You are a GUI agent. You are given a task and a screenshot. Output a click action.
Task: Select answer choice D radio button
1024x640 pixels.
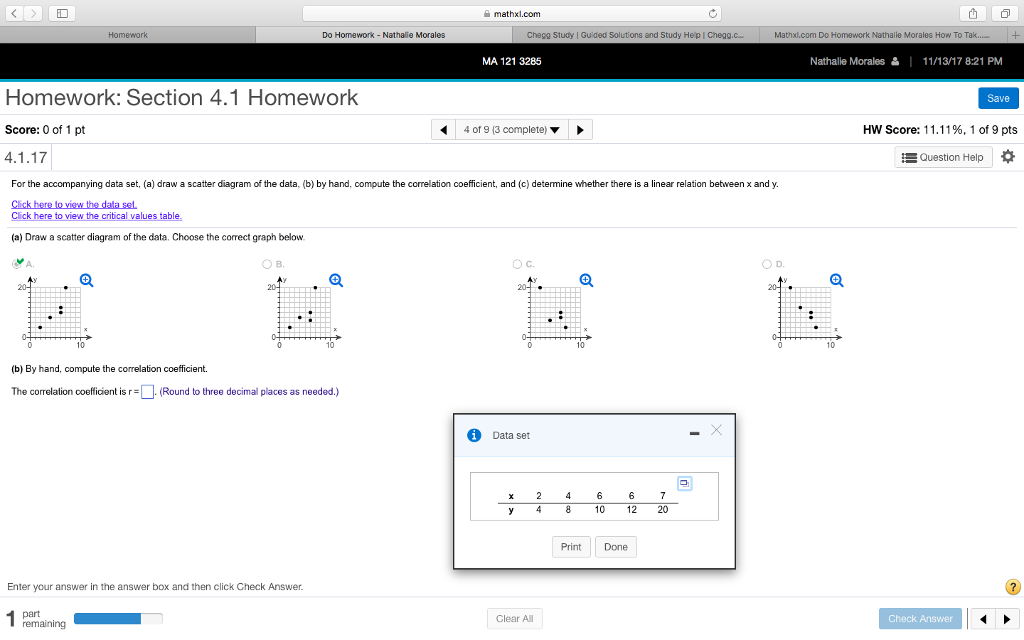click(x=766, y=263)
